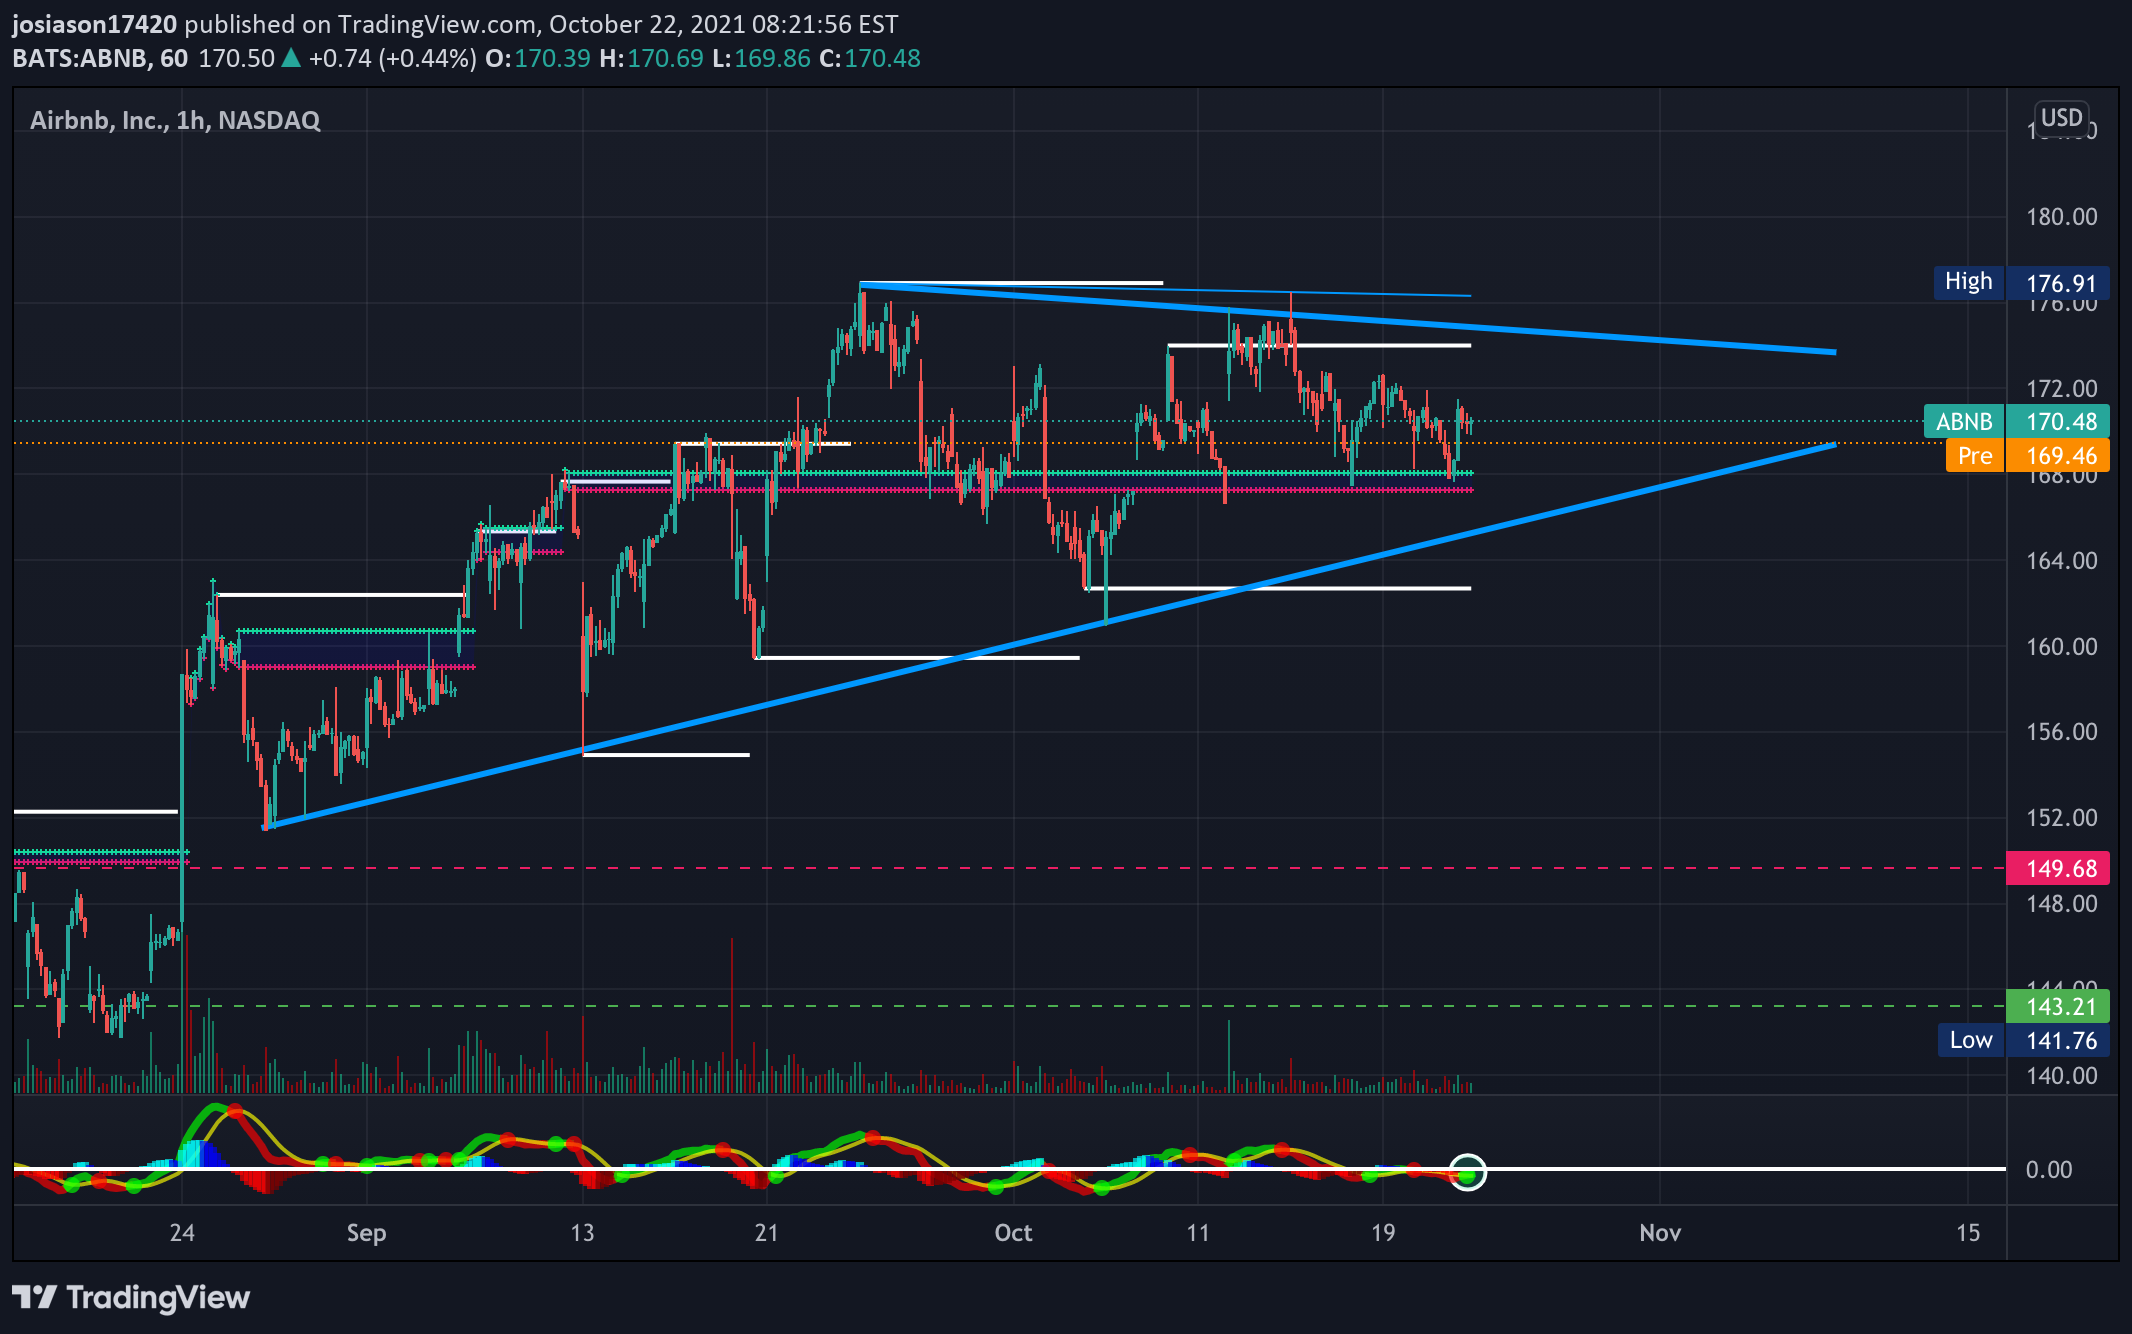Click the +0.74 (+0.44%) change value
Viewport: 2132px width, 1334px height.
click(392, 58)
